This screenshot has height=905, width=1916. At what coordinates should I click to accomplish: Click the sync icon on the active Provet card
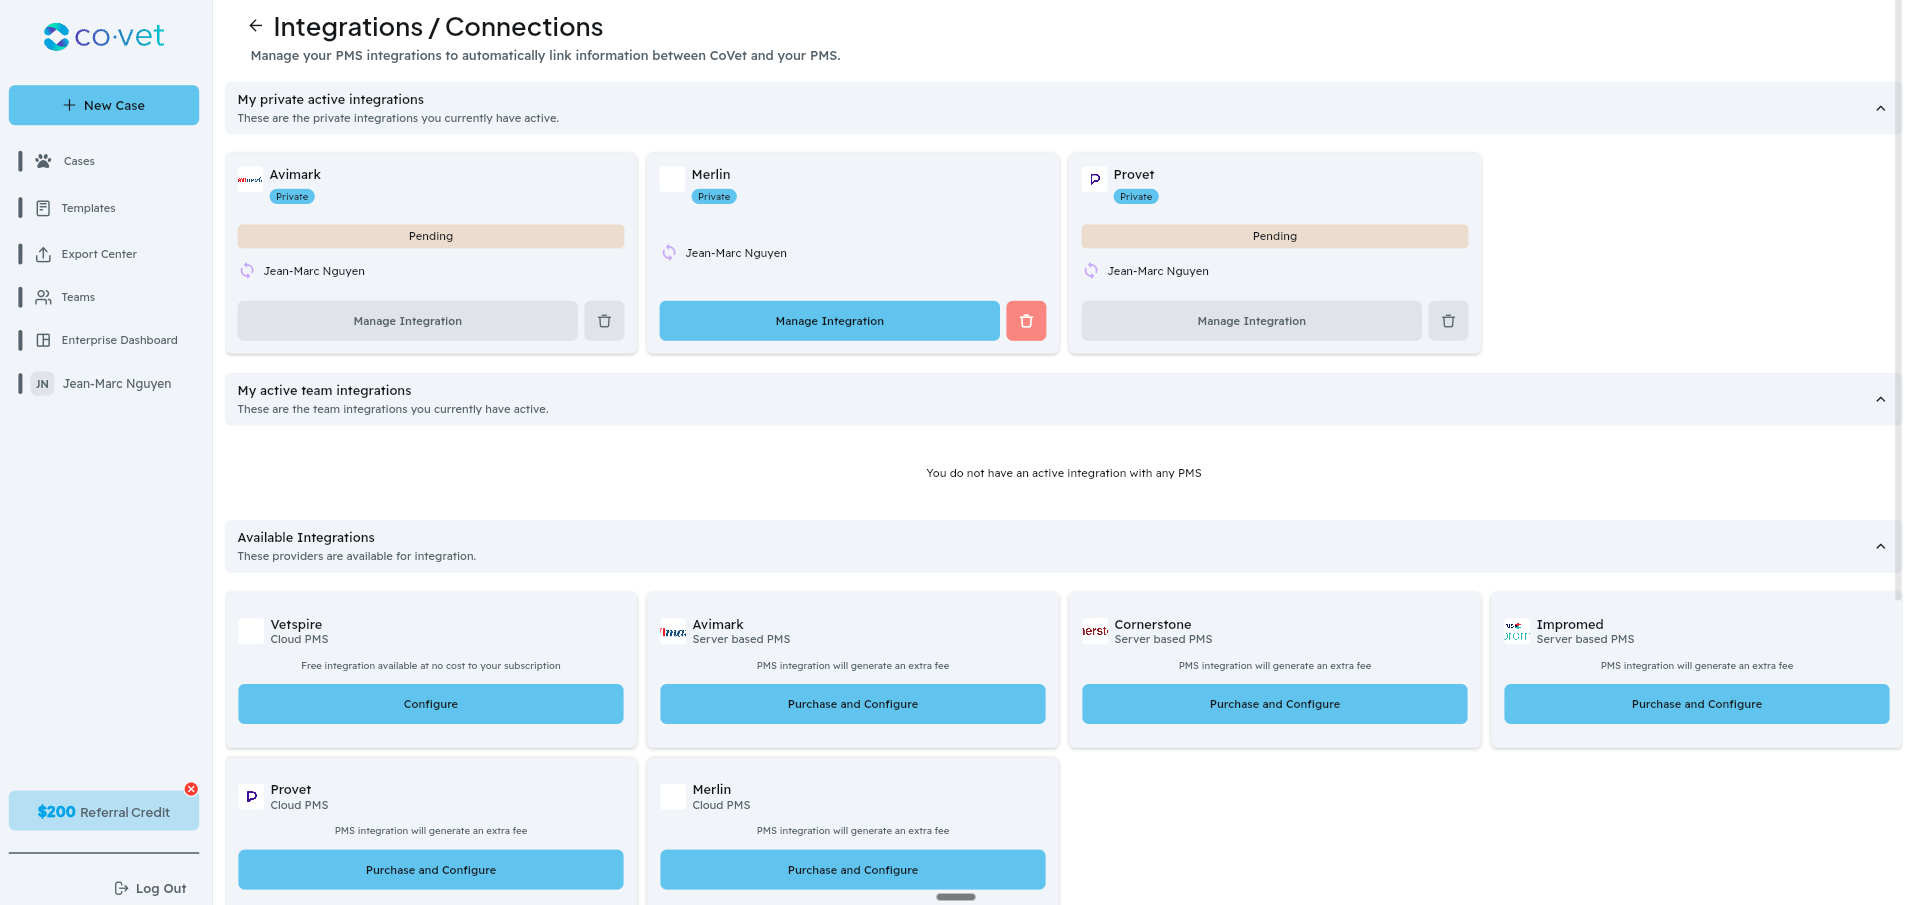1091,271
